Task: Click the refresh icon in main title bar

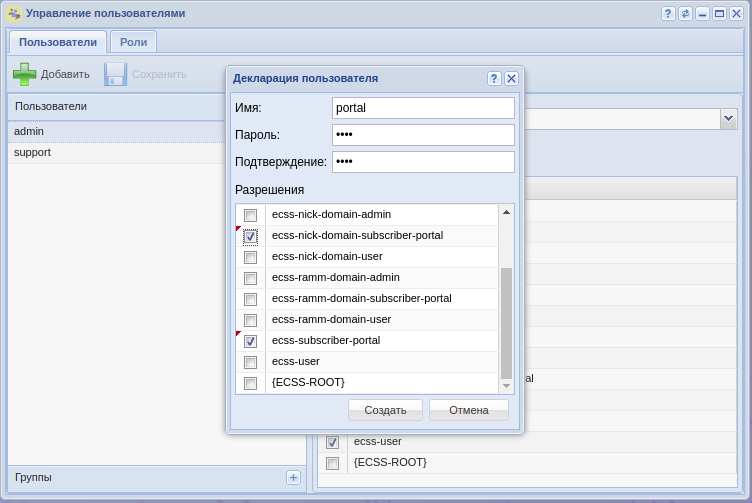Action: pos(685,13)
